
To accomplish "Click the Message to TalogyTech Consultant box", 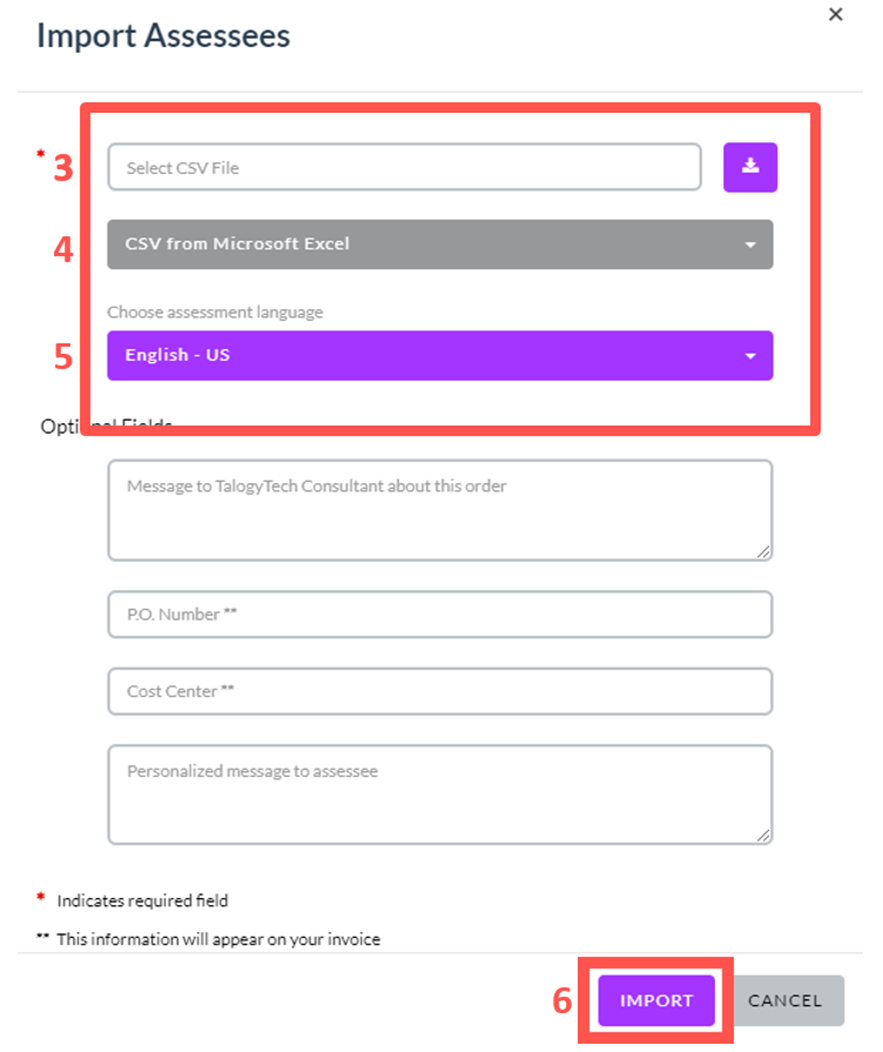I will point(440,510).
